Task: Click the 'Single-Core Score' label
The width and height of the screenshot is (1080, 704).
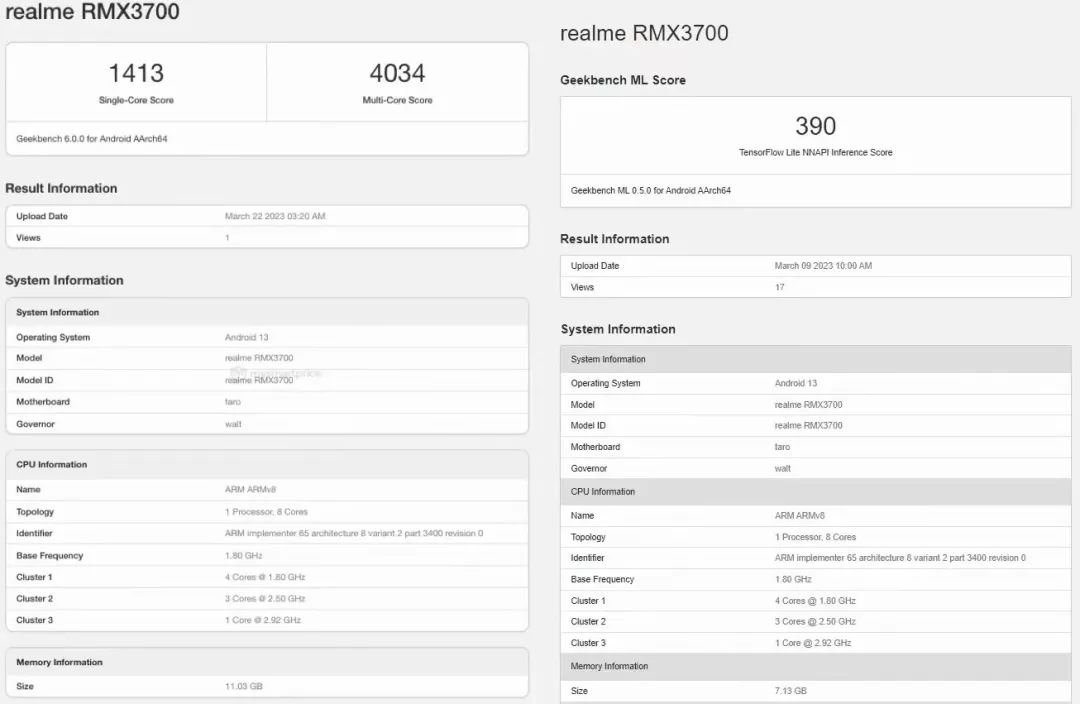Action: (136, 100)
